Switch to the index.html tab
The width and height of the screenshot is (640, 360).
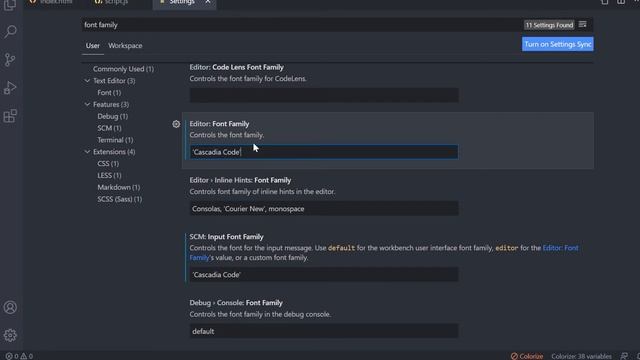tap(51, 2)
